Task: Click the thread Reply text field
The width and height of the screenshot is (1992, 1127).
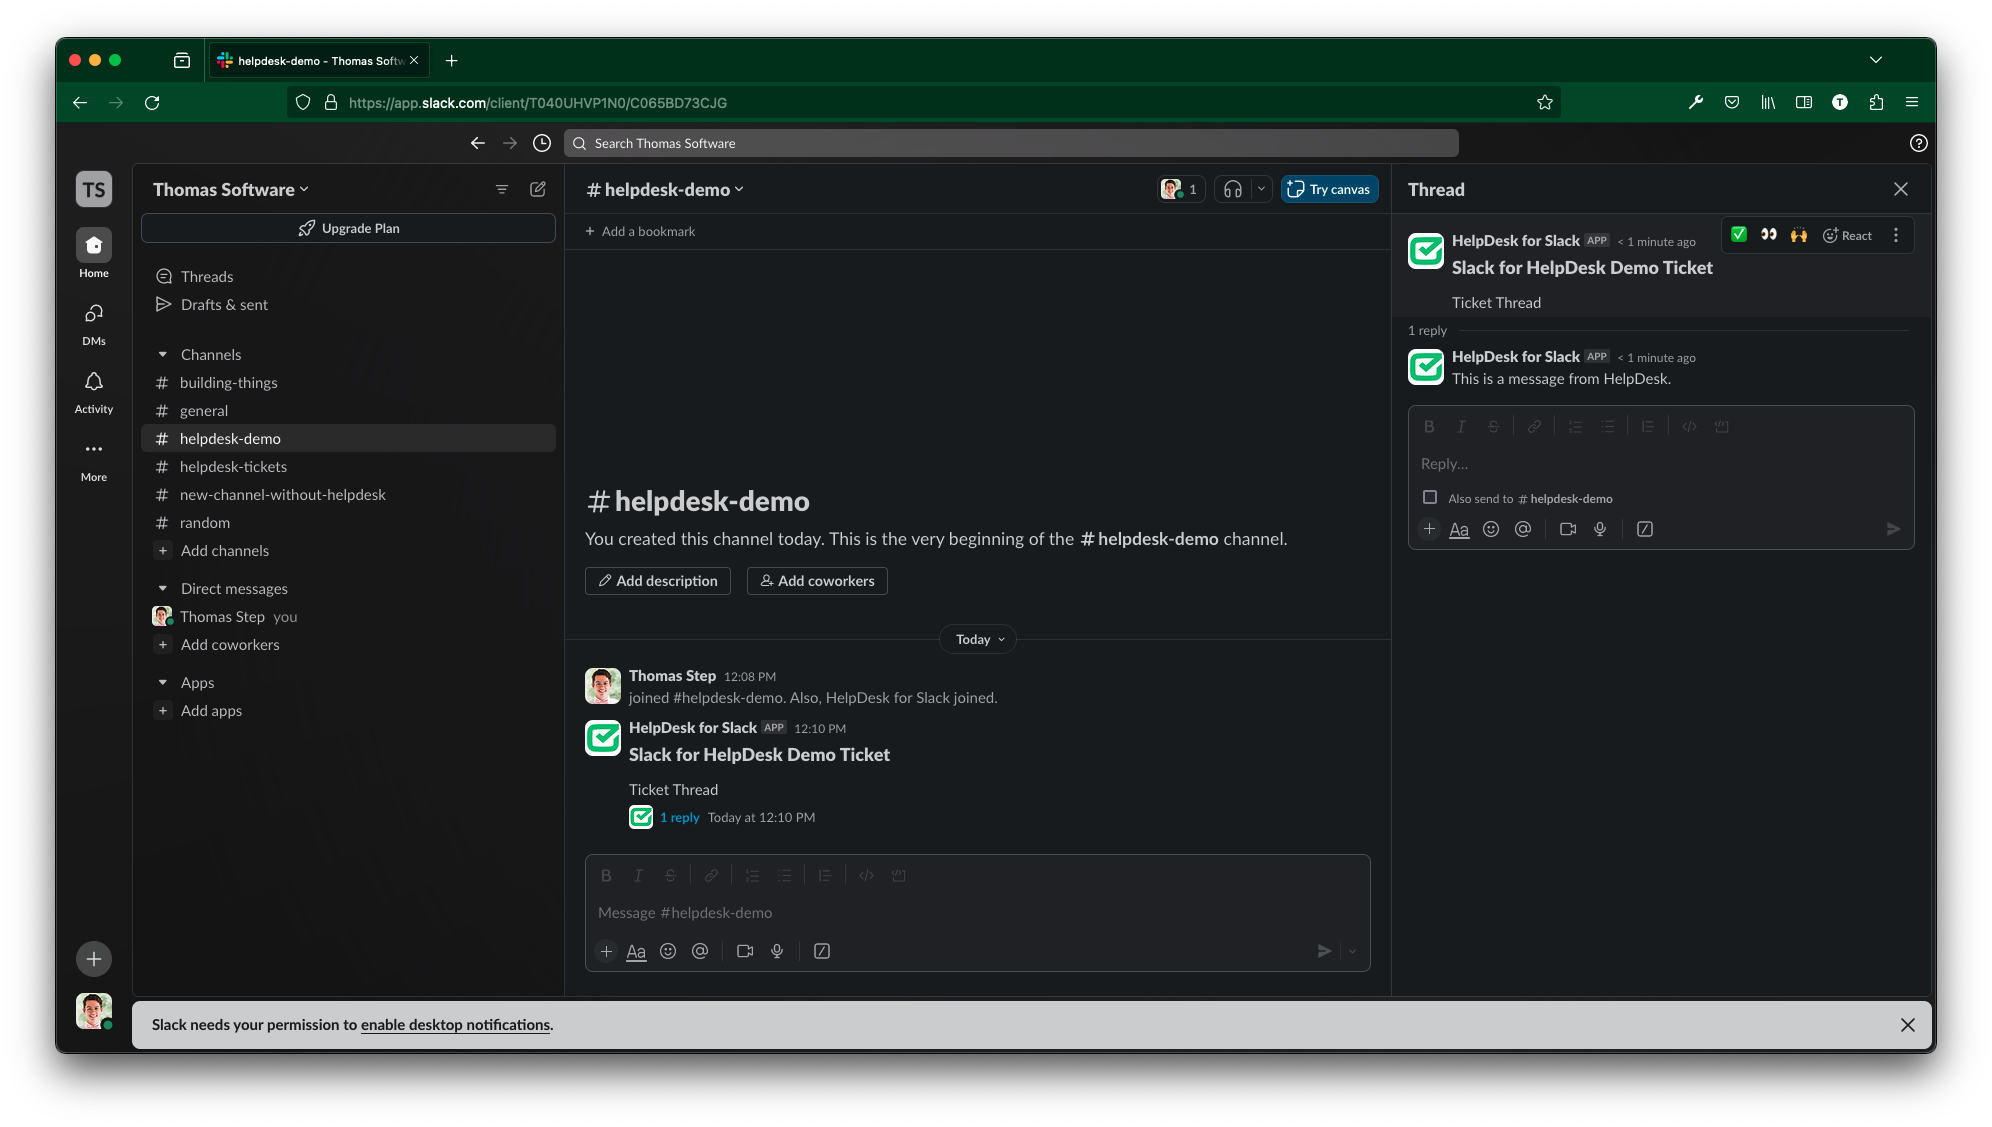Action: click(1660, 463)
